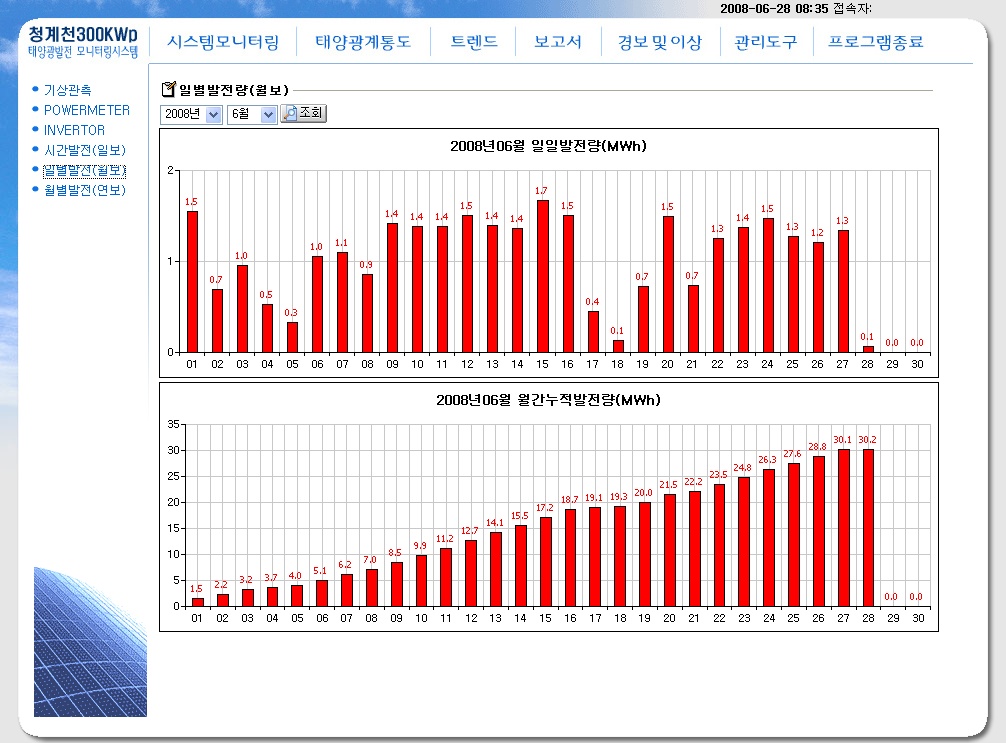Select the 트렌드 menu item

coord(473,43)
